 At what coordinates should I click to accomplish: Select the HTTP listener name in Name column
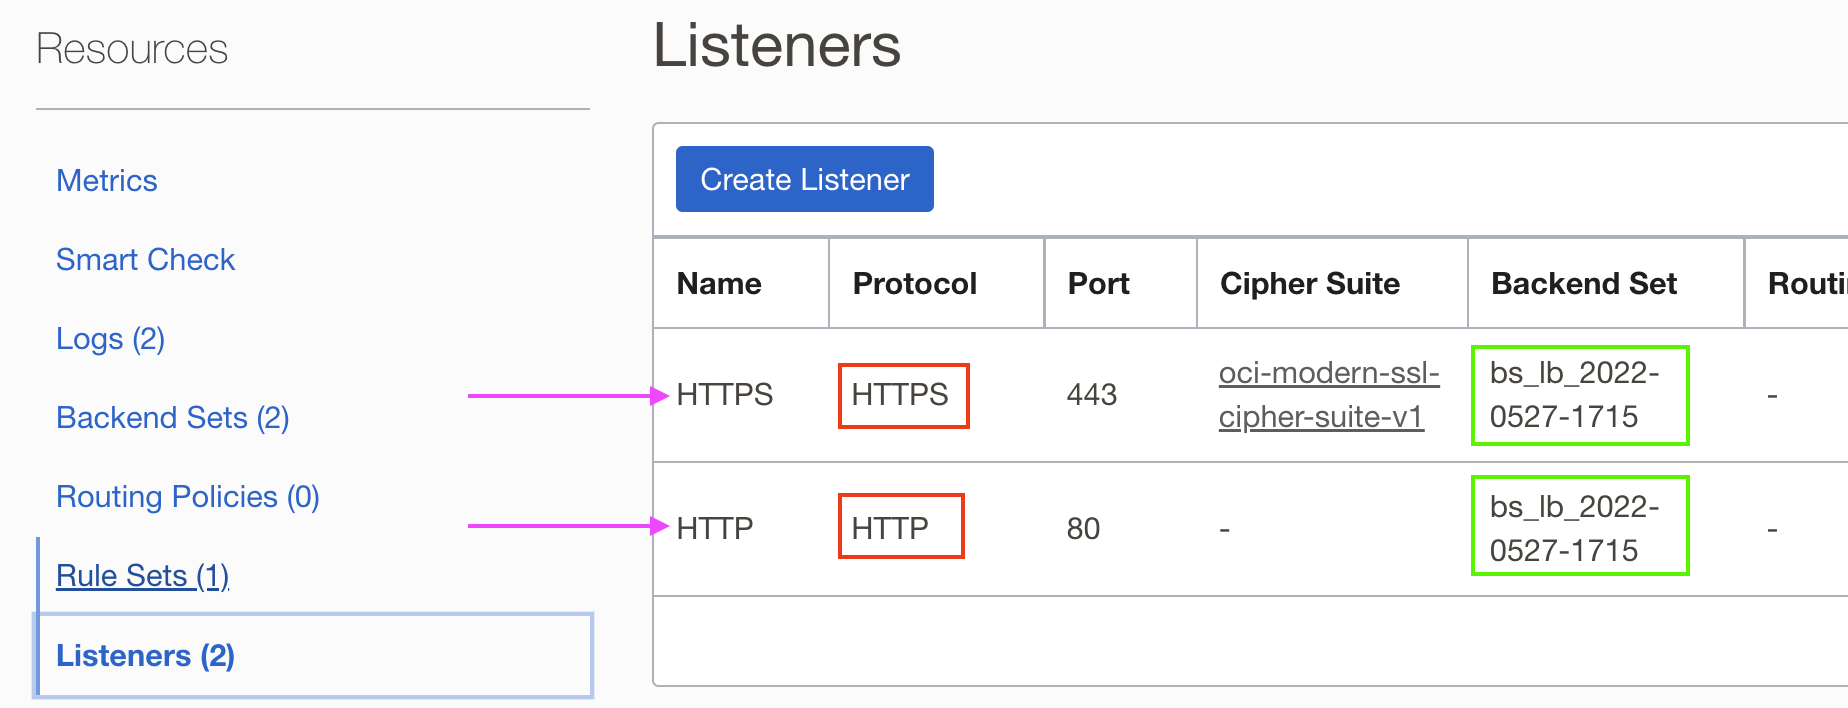click(x=714, y=528)
